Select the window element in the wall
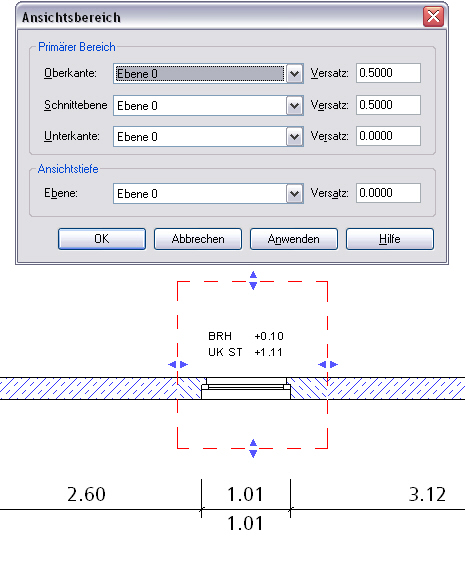Screen dimensions: 465x578 (x=246, y=388)
